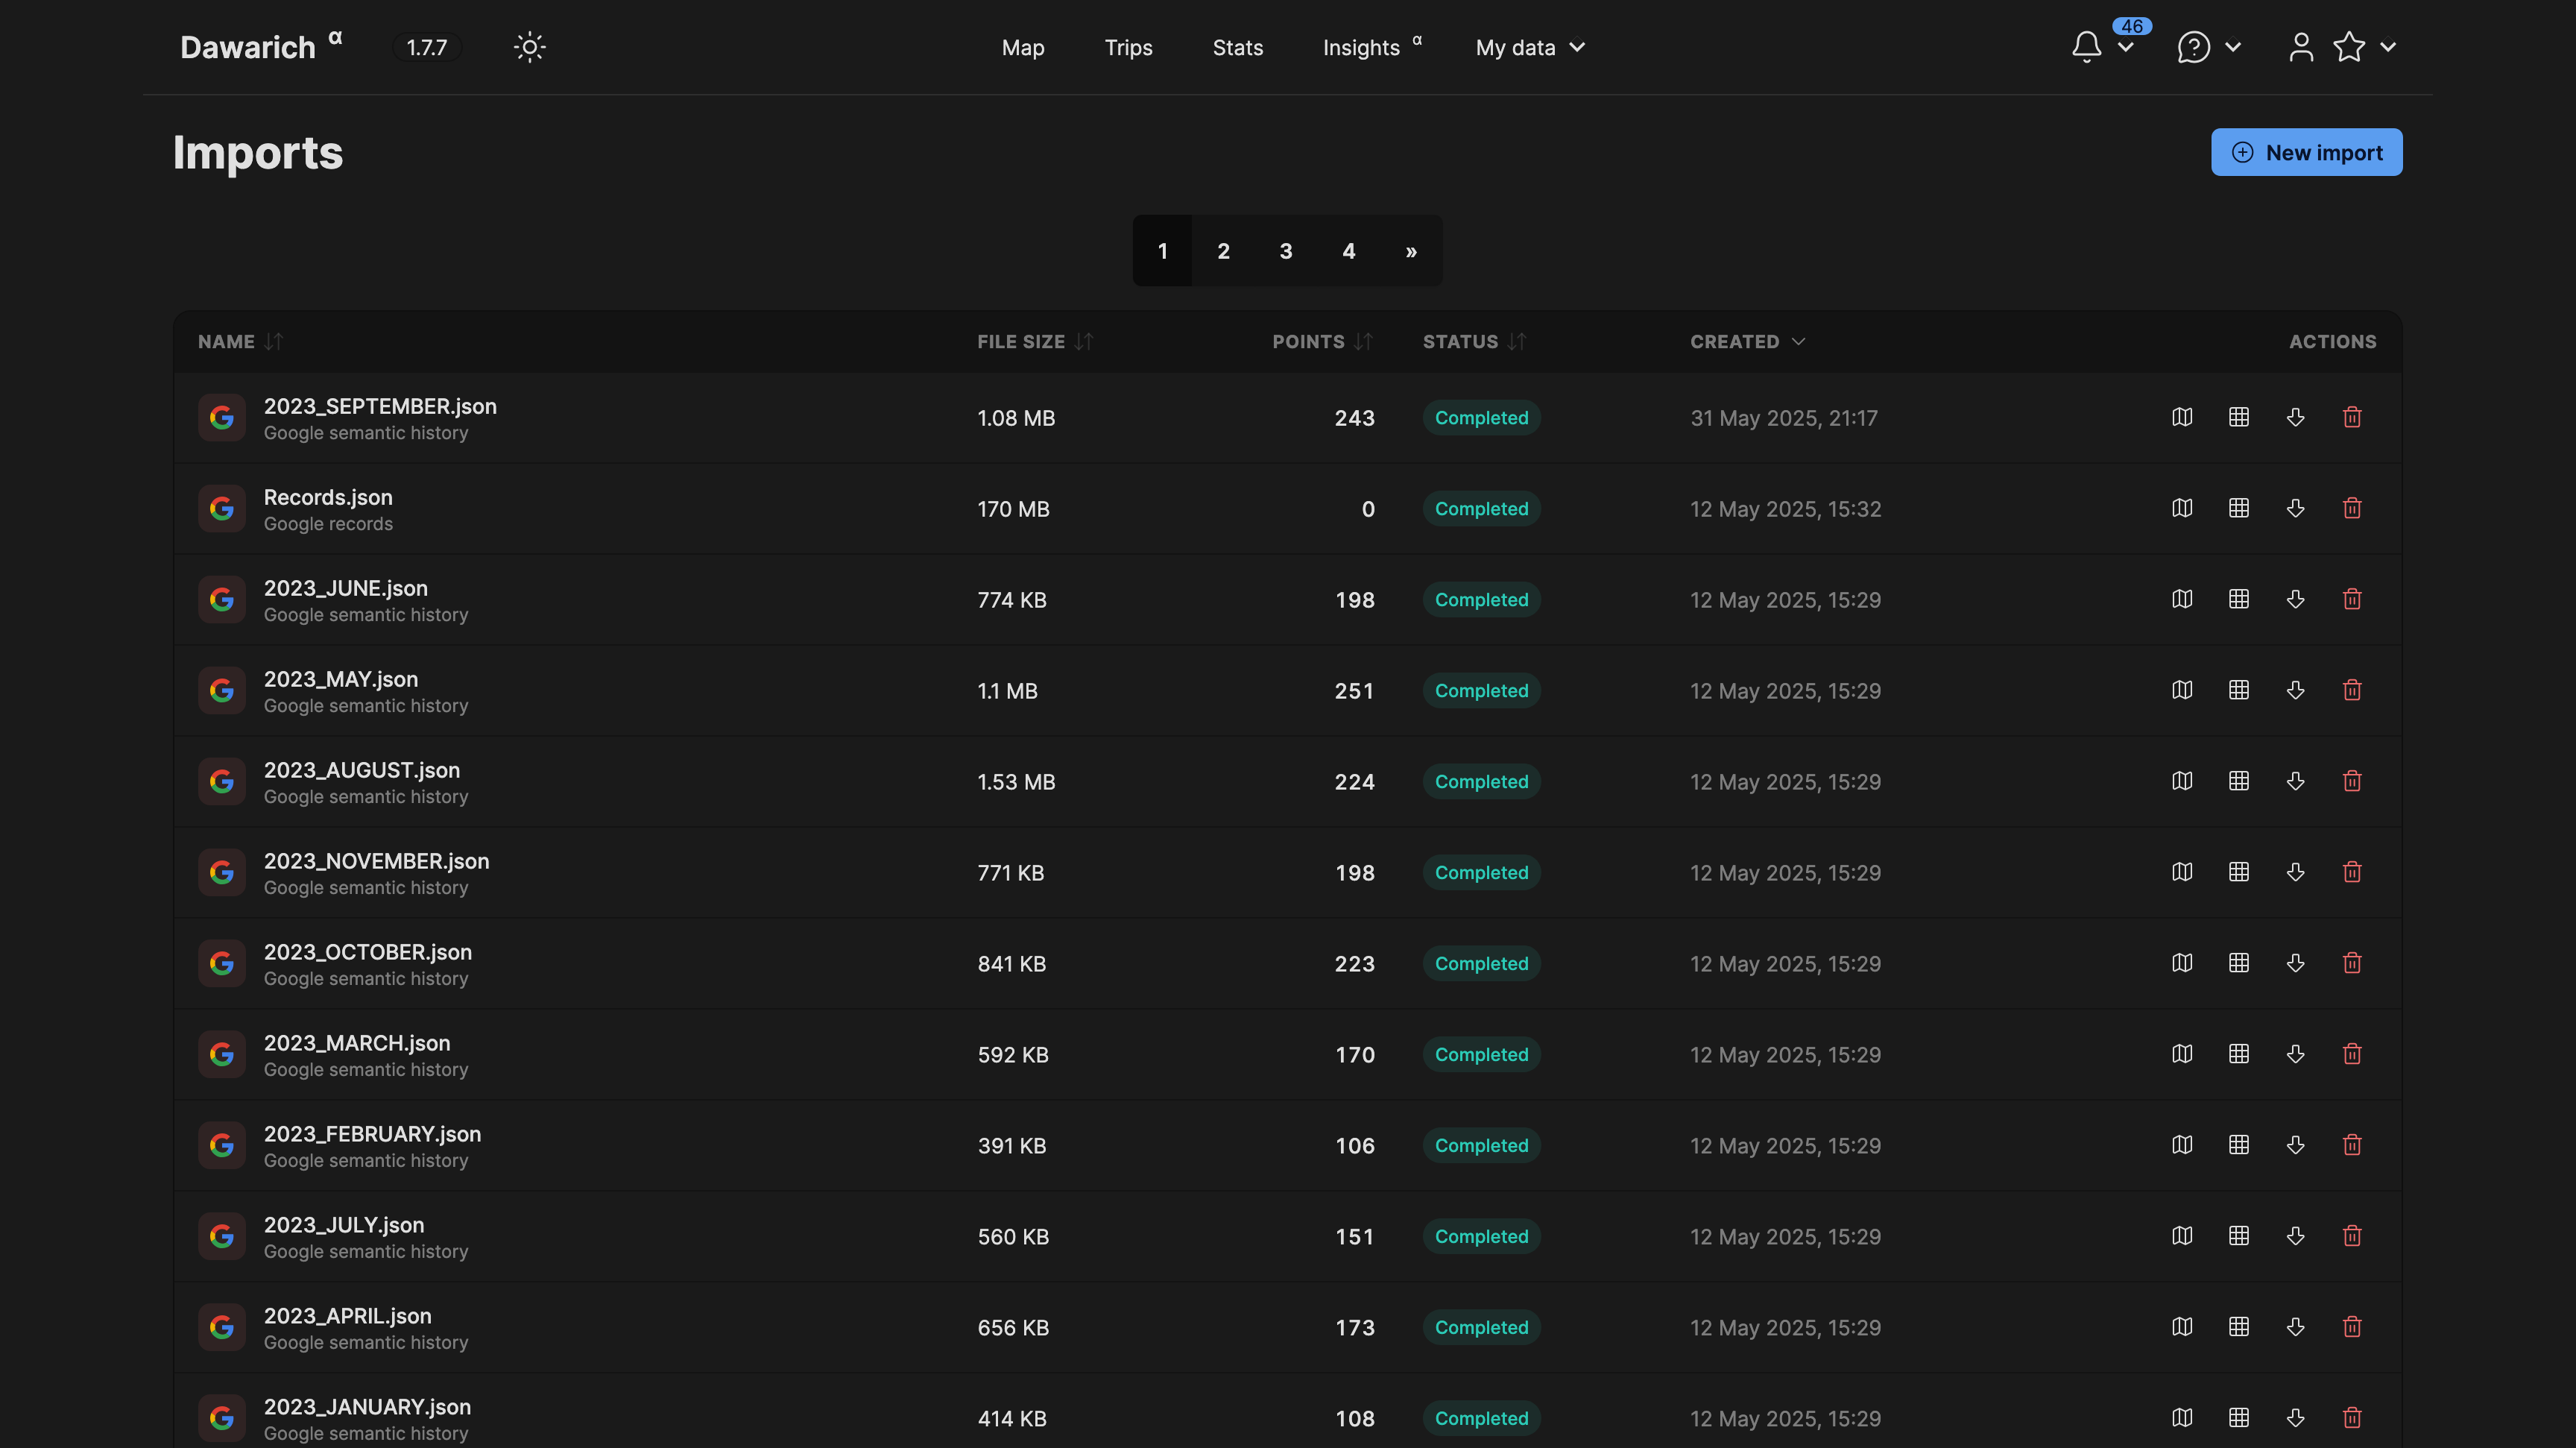The width and height of the screenshot is (2576, 1448).
Task: Open the Trips page
Action: click(1128, 47)
